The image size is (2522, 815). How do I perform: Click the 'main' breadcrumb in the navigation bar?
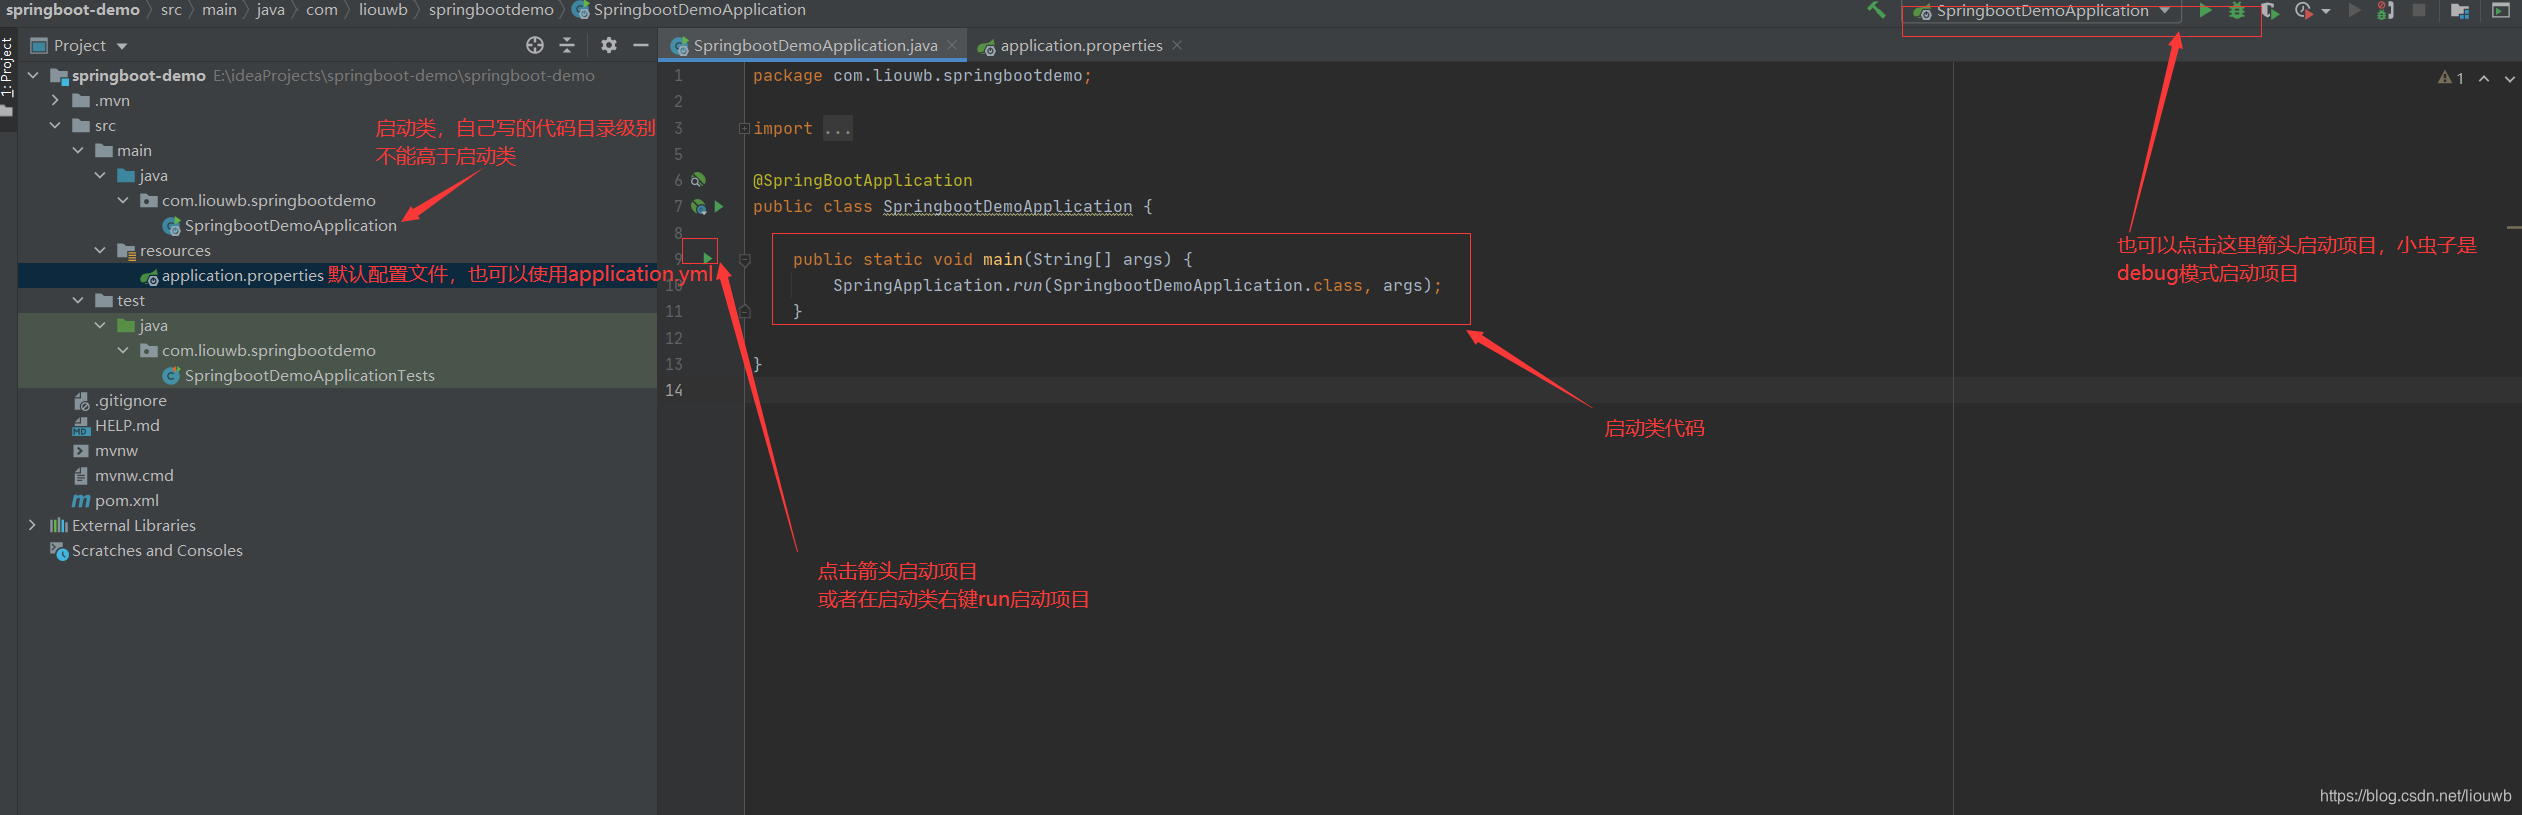pos(219,10)
